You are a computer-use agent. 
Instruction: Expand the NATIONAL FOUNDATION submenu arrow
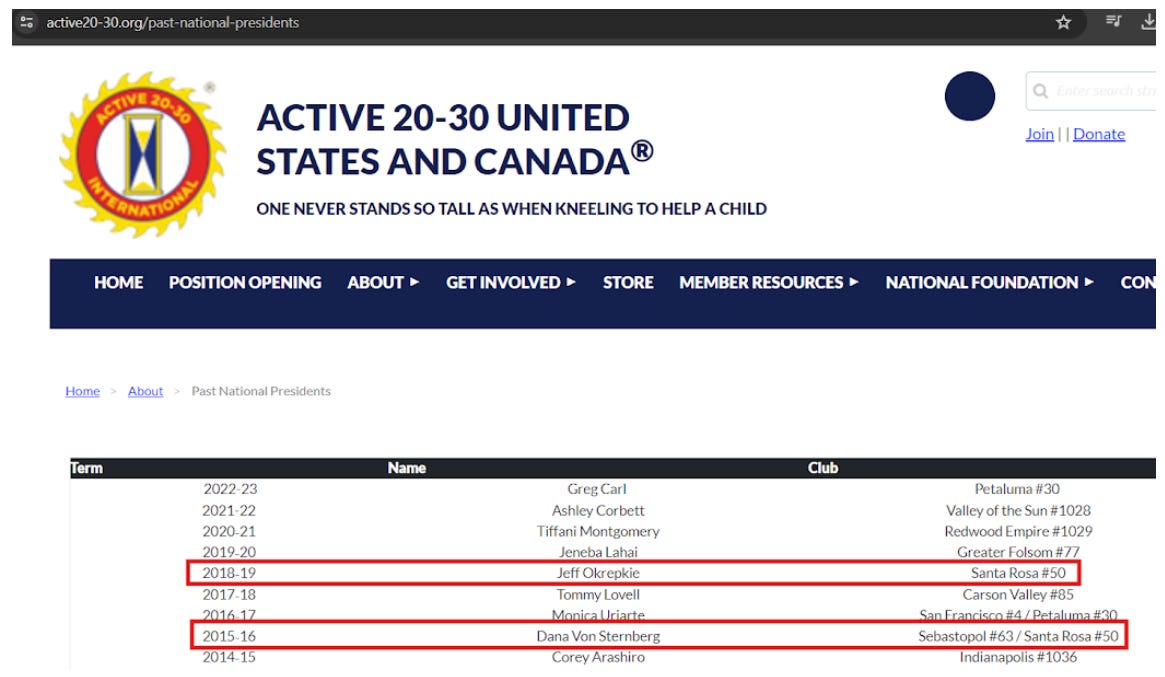point(1089,282)
